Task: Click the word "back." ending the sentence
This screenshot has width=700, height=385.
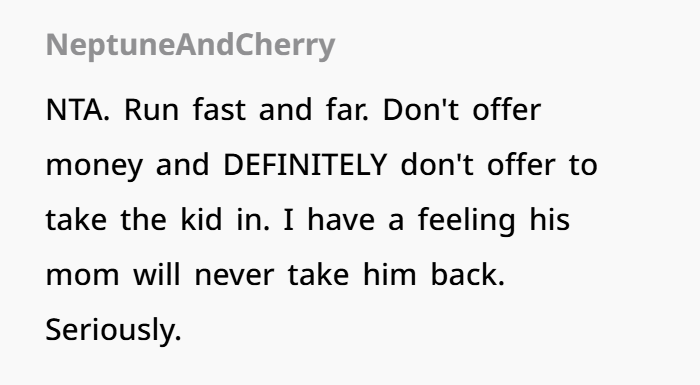Action: pyautogui.click(x=467, y=274)
